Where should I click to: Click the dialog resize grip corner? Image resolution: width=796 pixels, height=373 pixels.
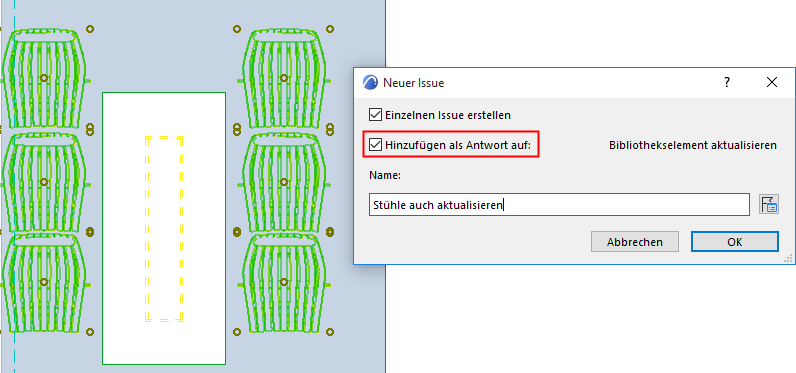click(788, 259)
